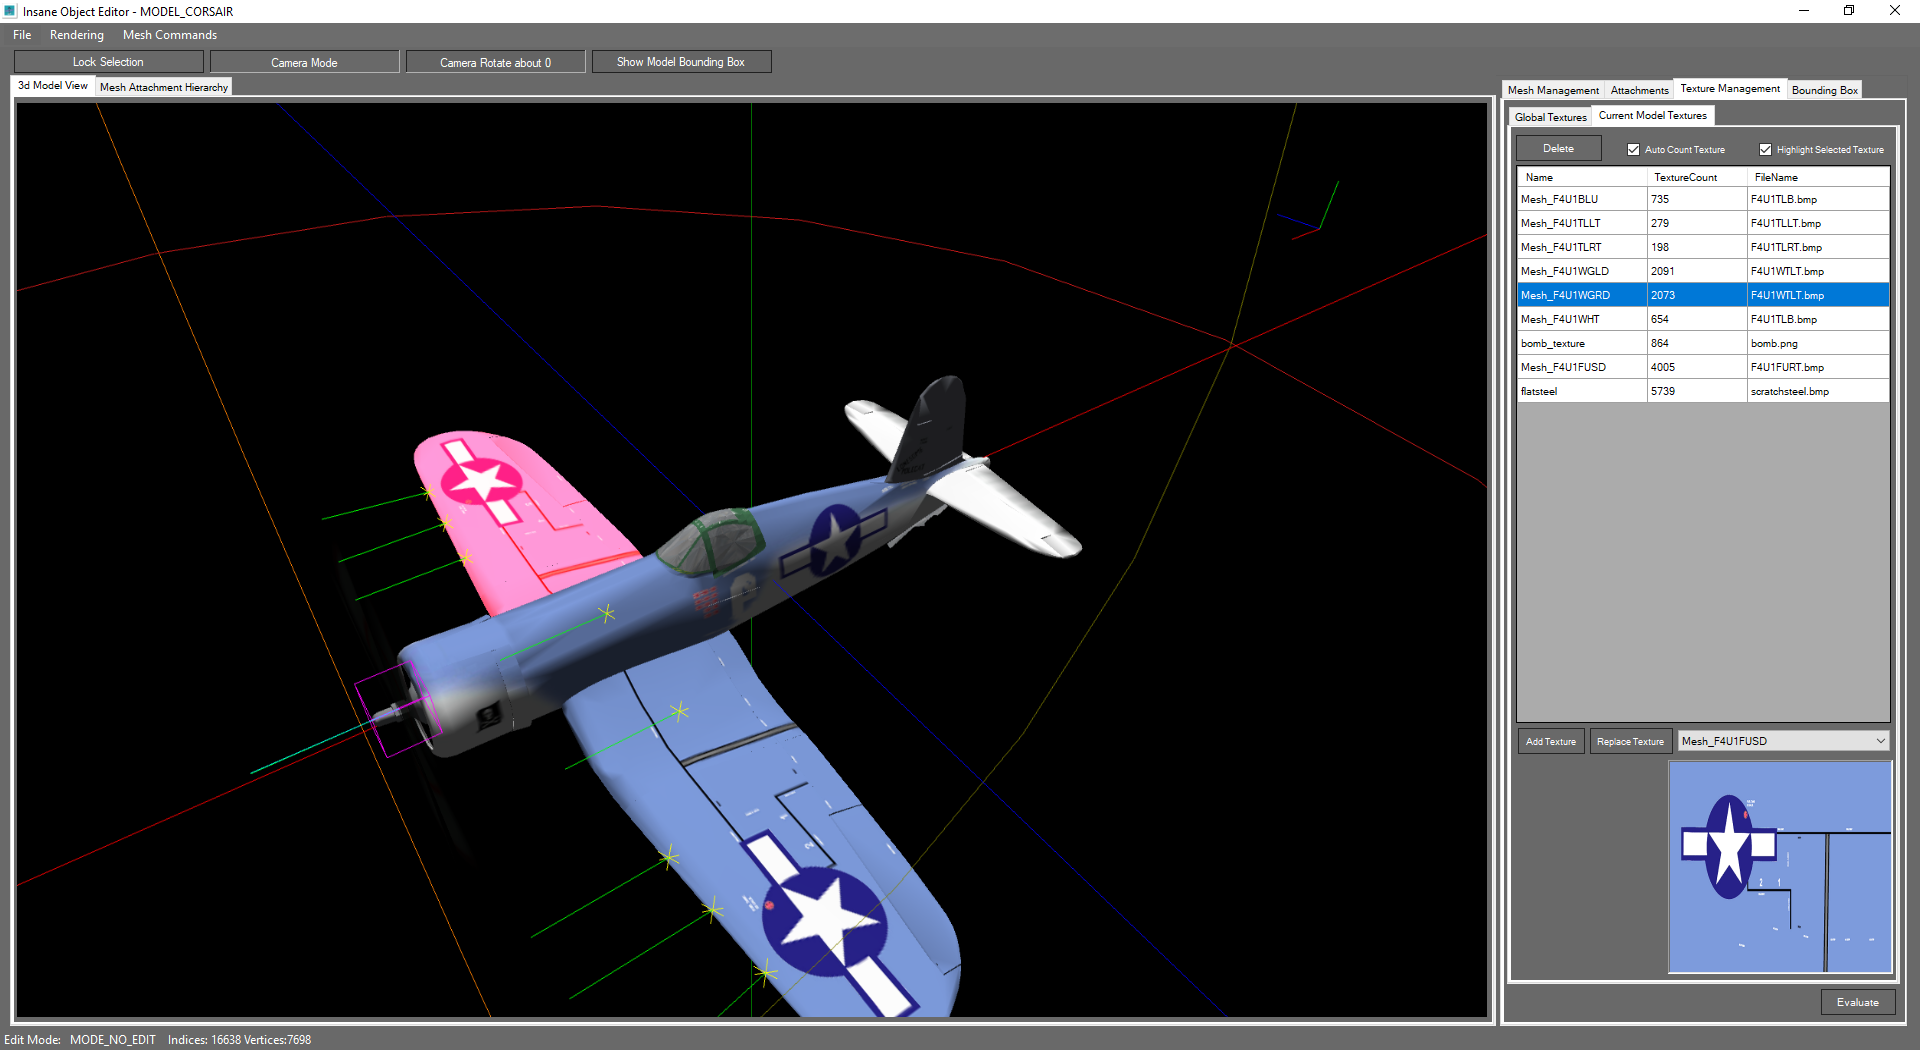Click texture count 5739 cell

(x=1697, y=391)
